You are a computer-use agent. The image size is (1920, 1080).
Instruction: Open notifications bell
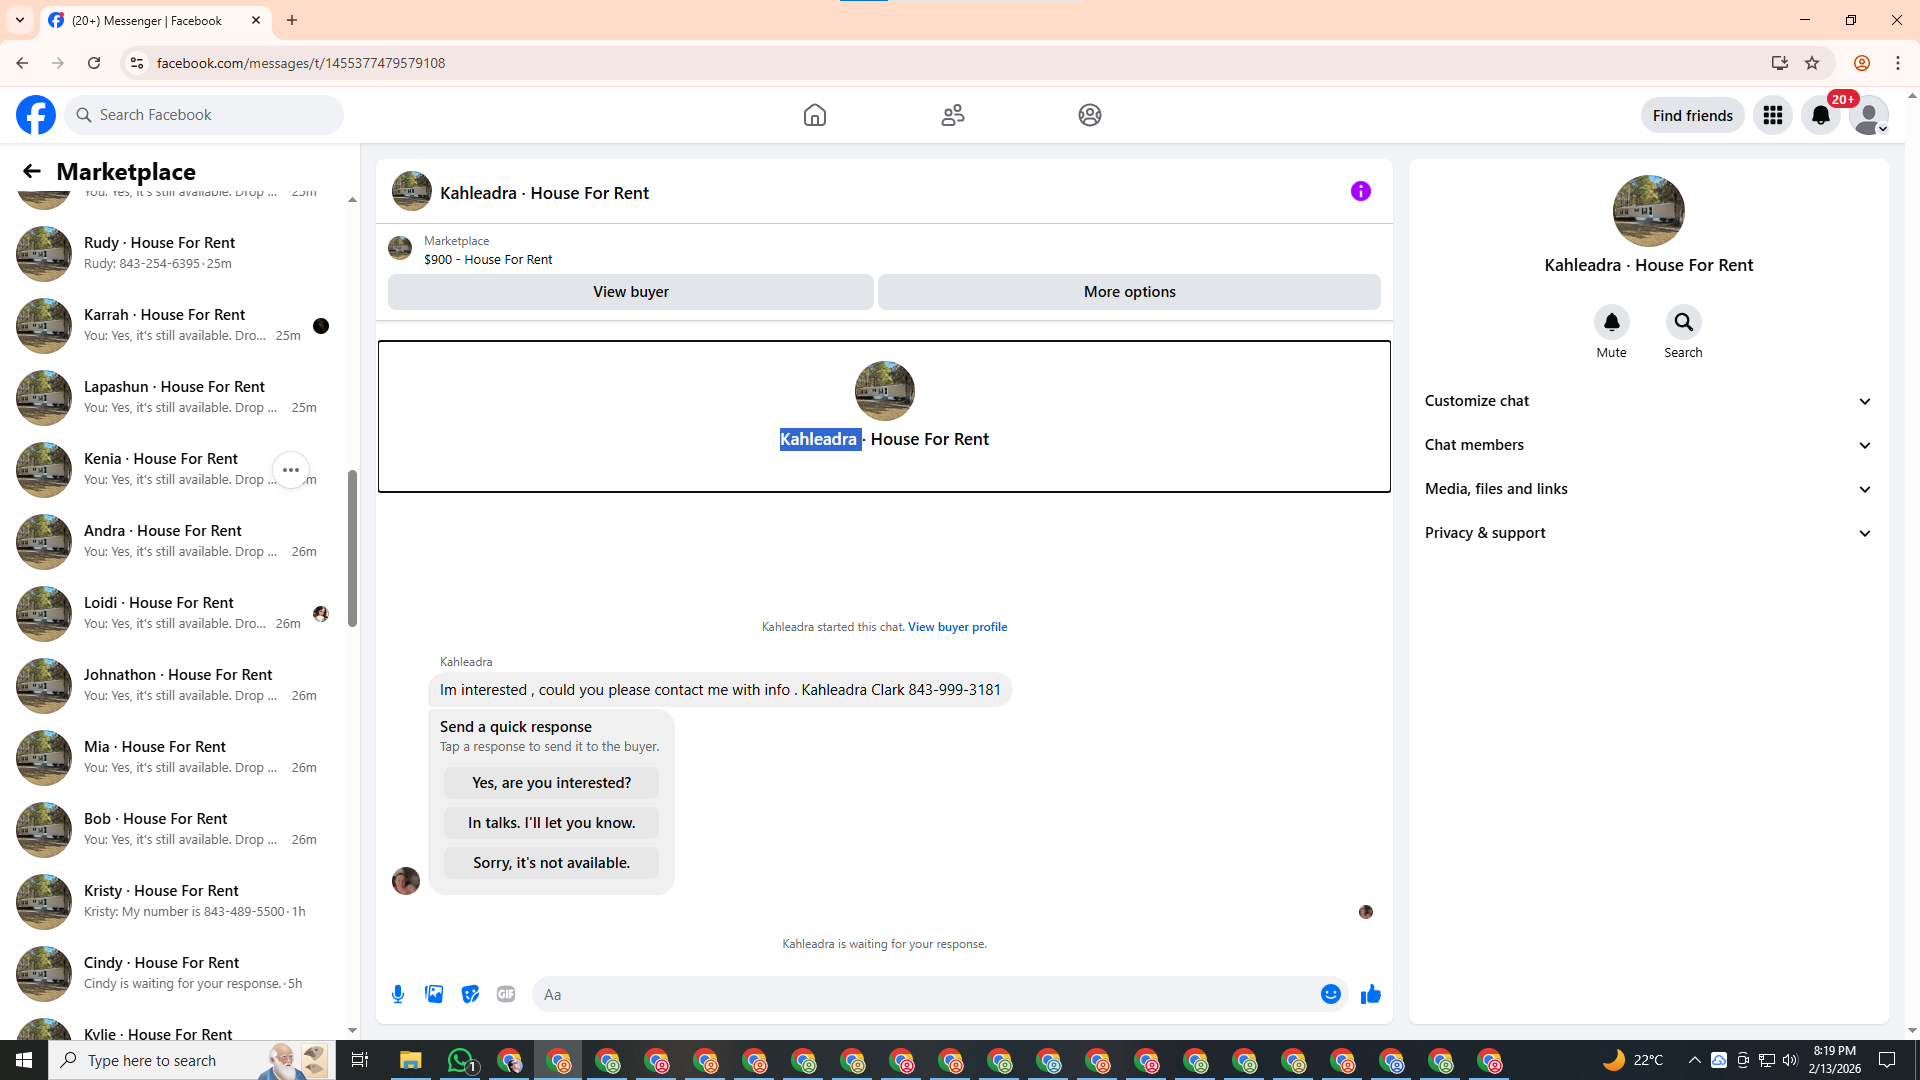click(1821, 115)
